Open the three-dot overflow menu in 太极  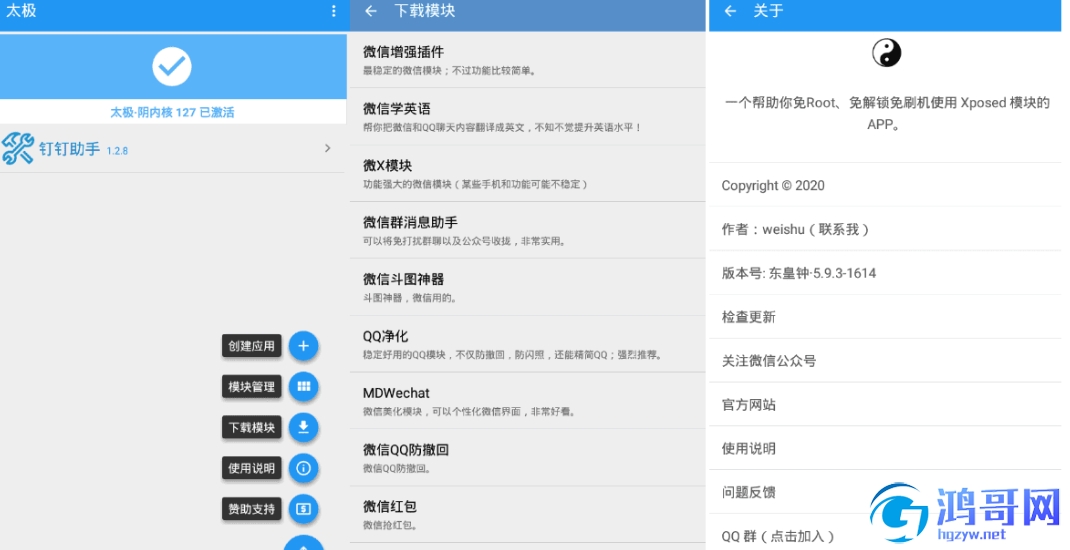(334, 11)
